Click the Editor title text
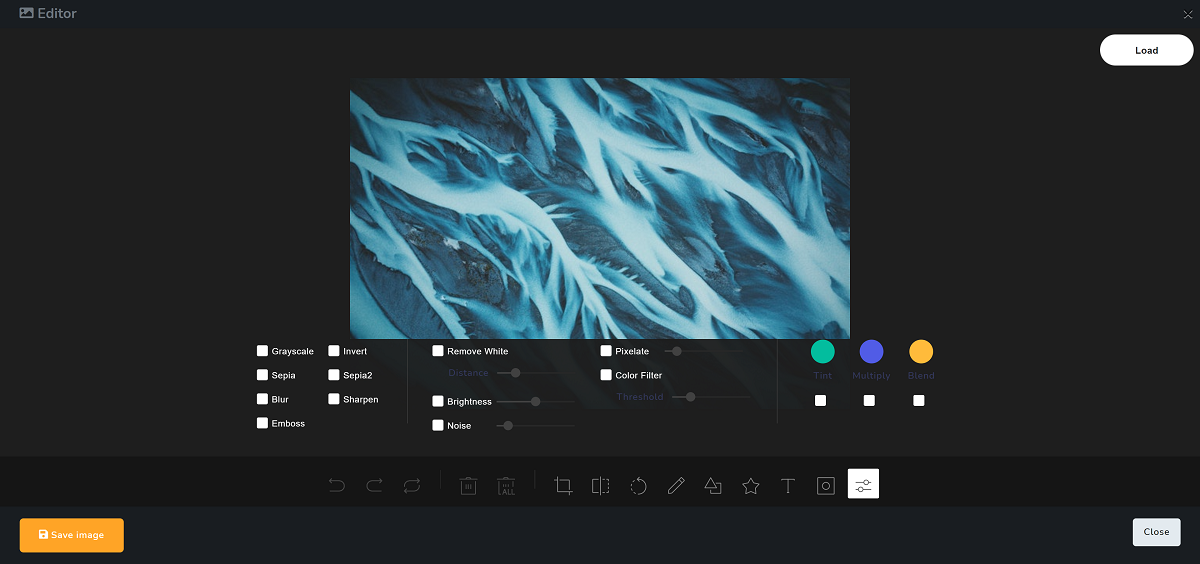Image resolution: width=1200 pixels, height=564 pixels. tap(57, 14)
